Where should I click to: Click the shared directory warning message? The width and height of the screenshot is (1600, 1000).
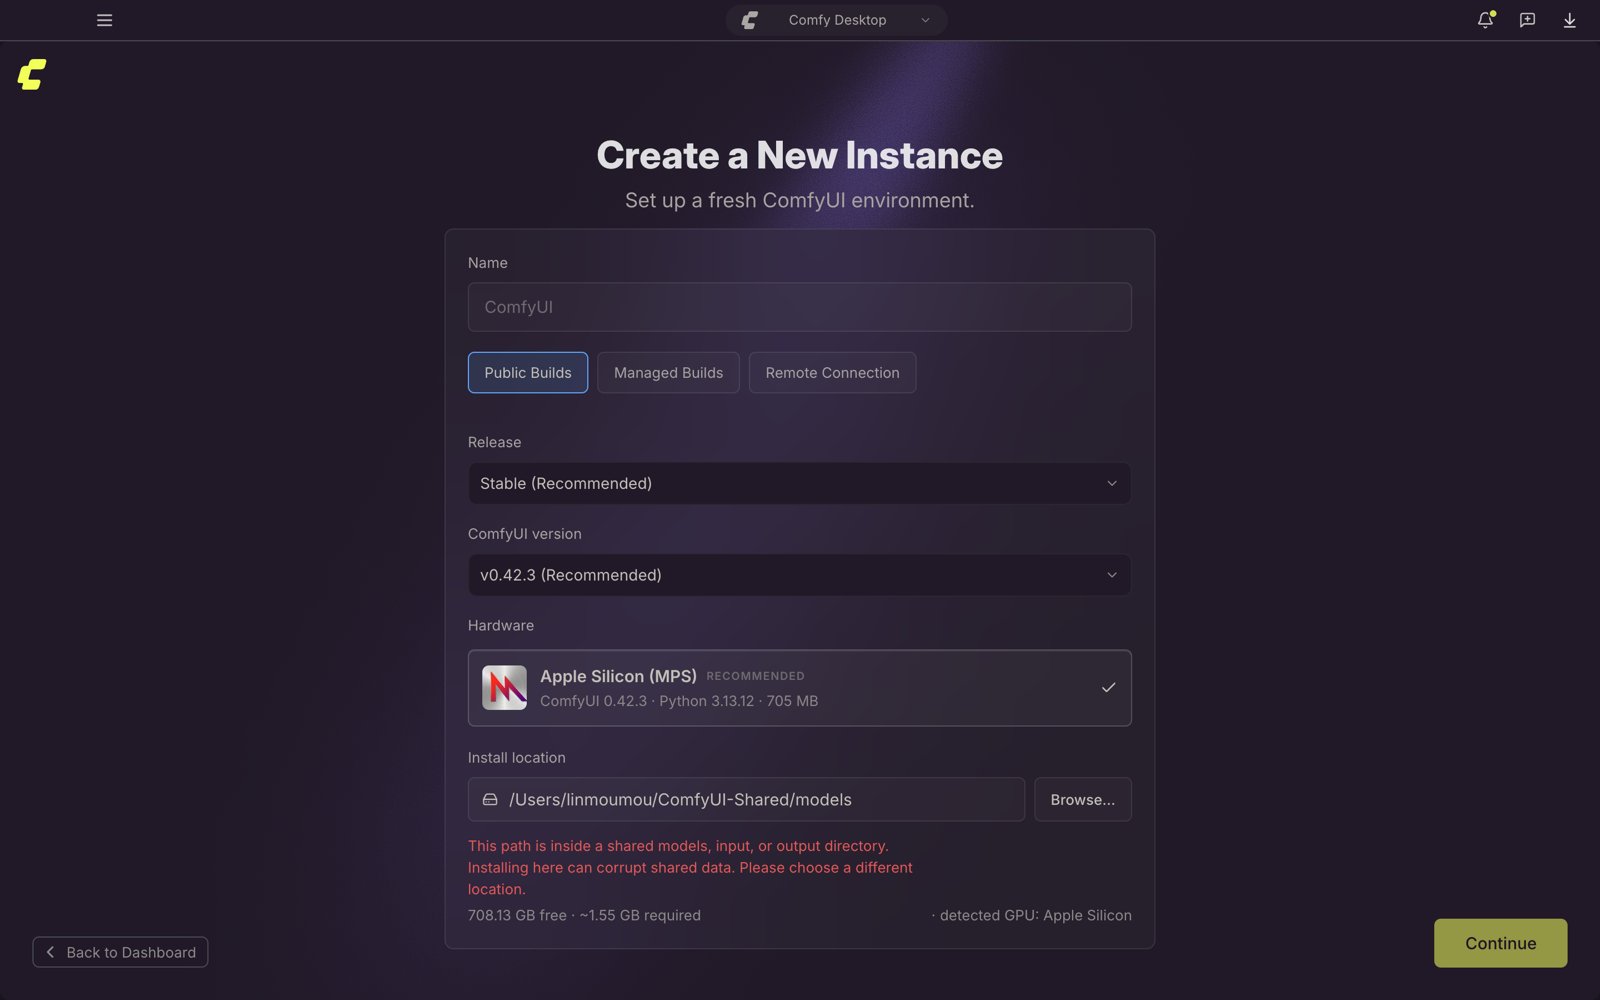pos(690,867)
